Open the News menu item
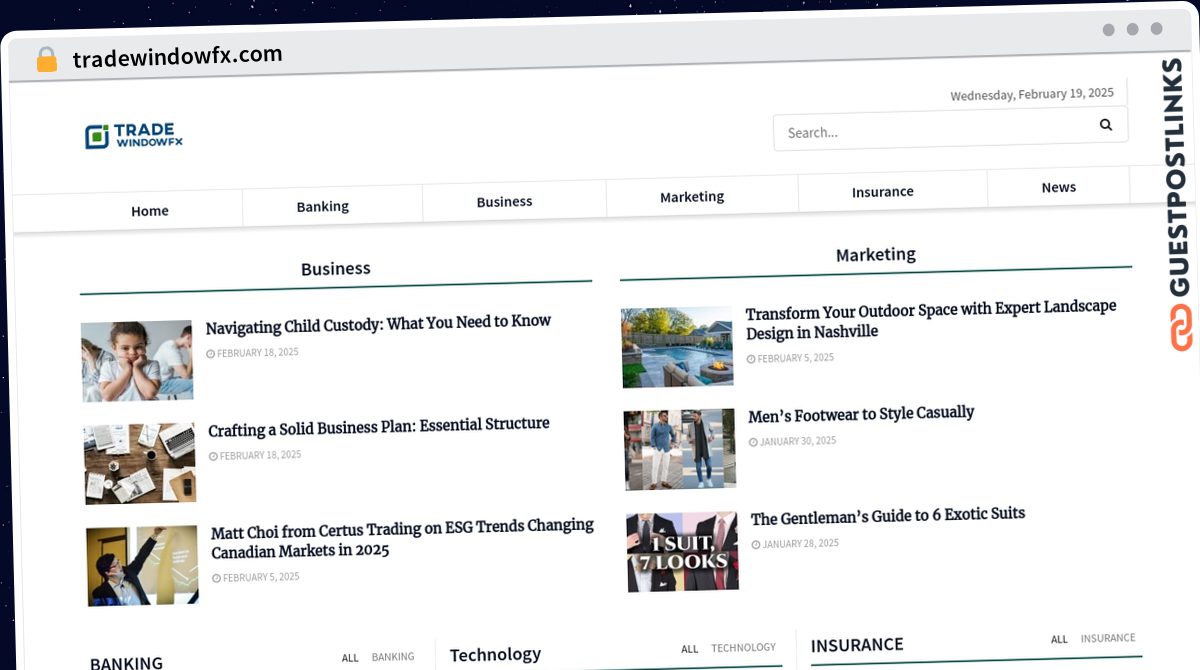 click(1058, 187)
